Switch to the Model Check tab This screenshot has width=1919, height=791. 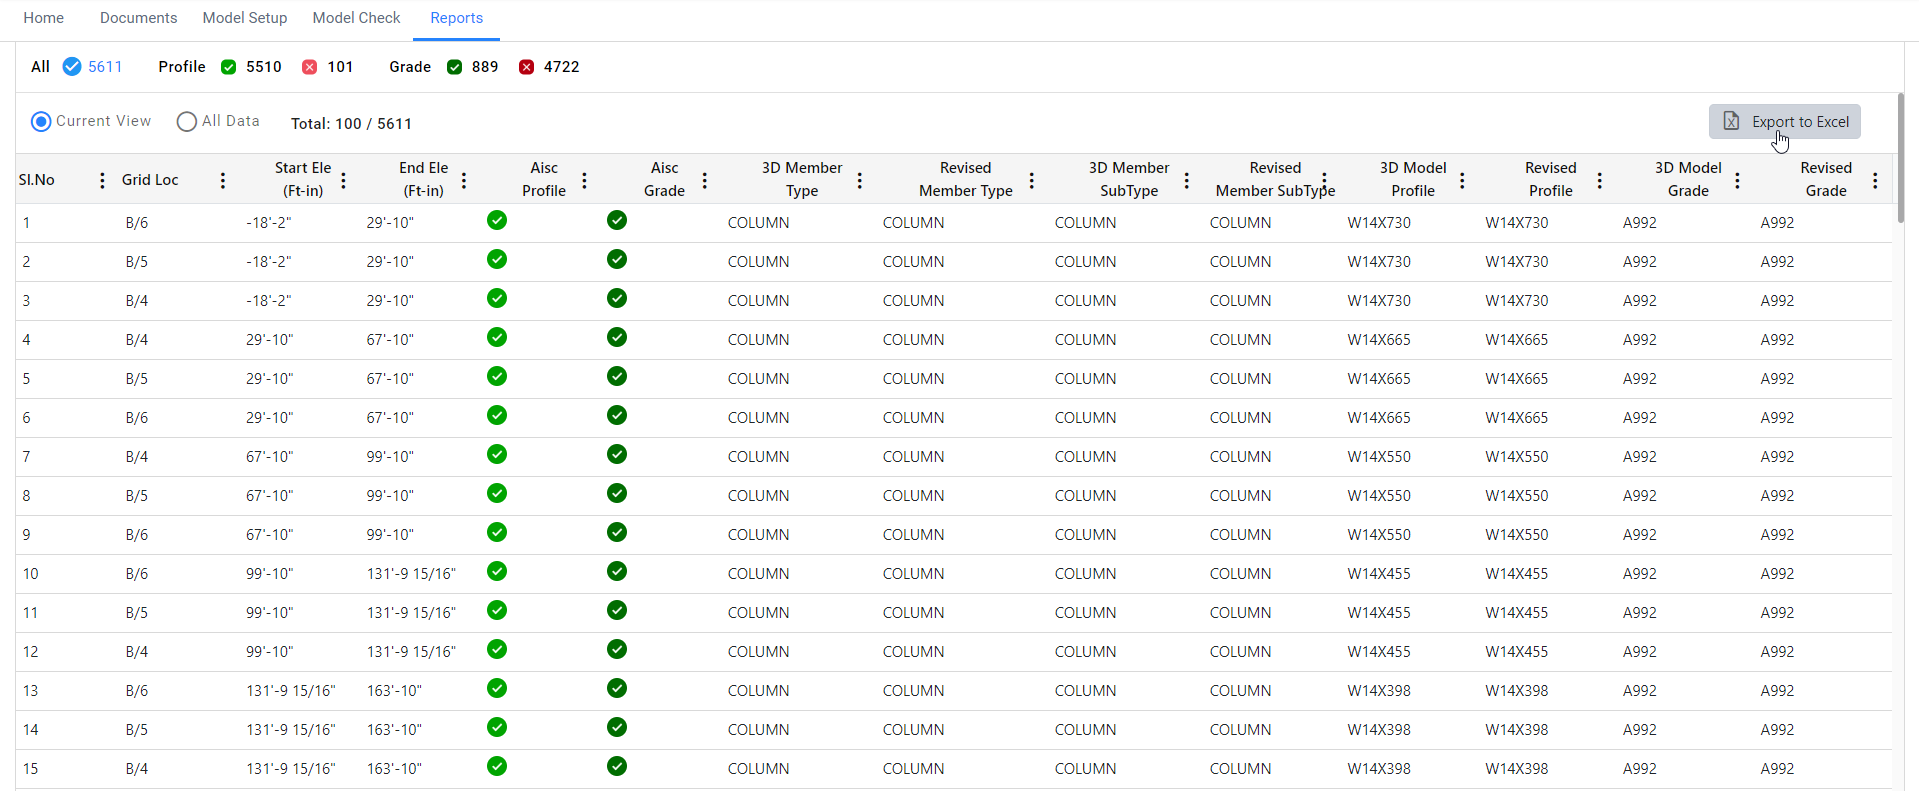356,18
